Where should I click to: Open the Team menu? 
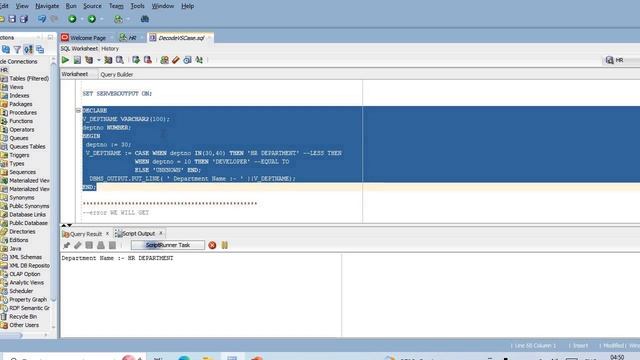(116, 6)
